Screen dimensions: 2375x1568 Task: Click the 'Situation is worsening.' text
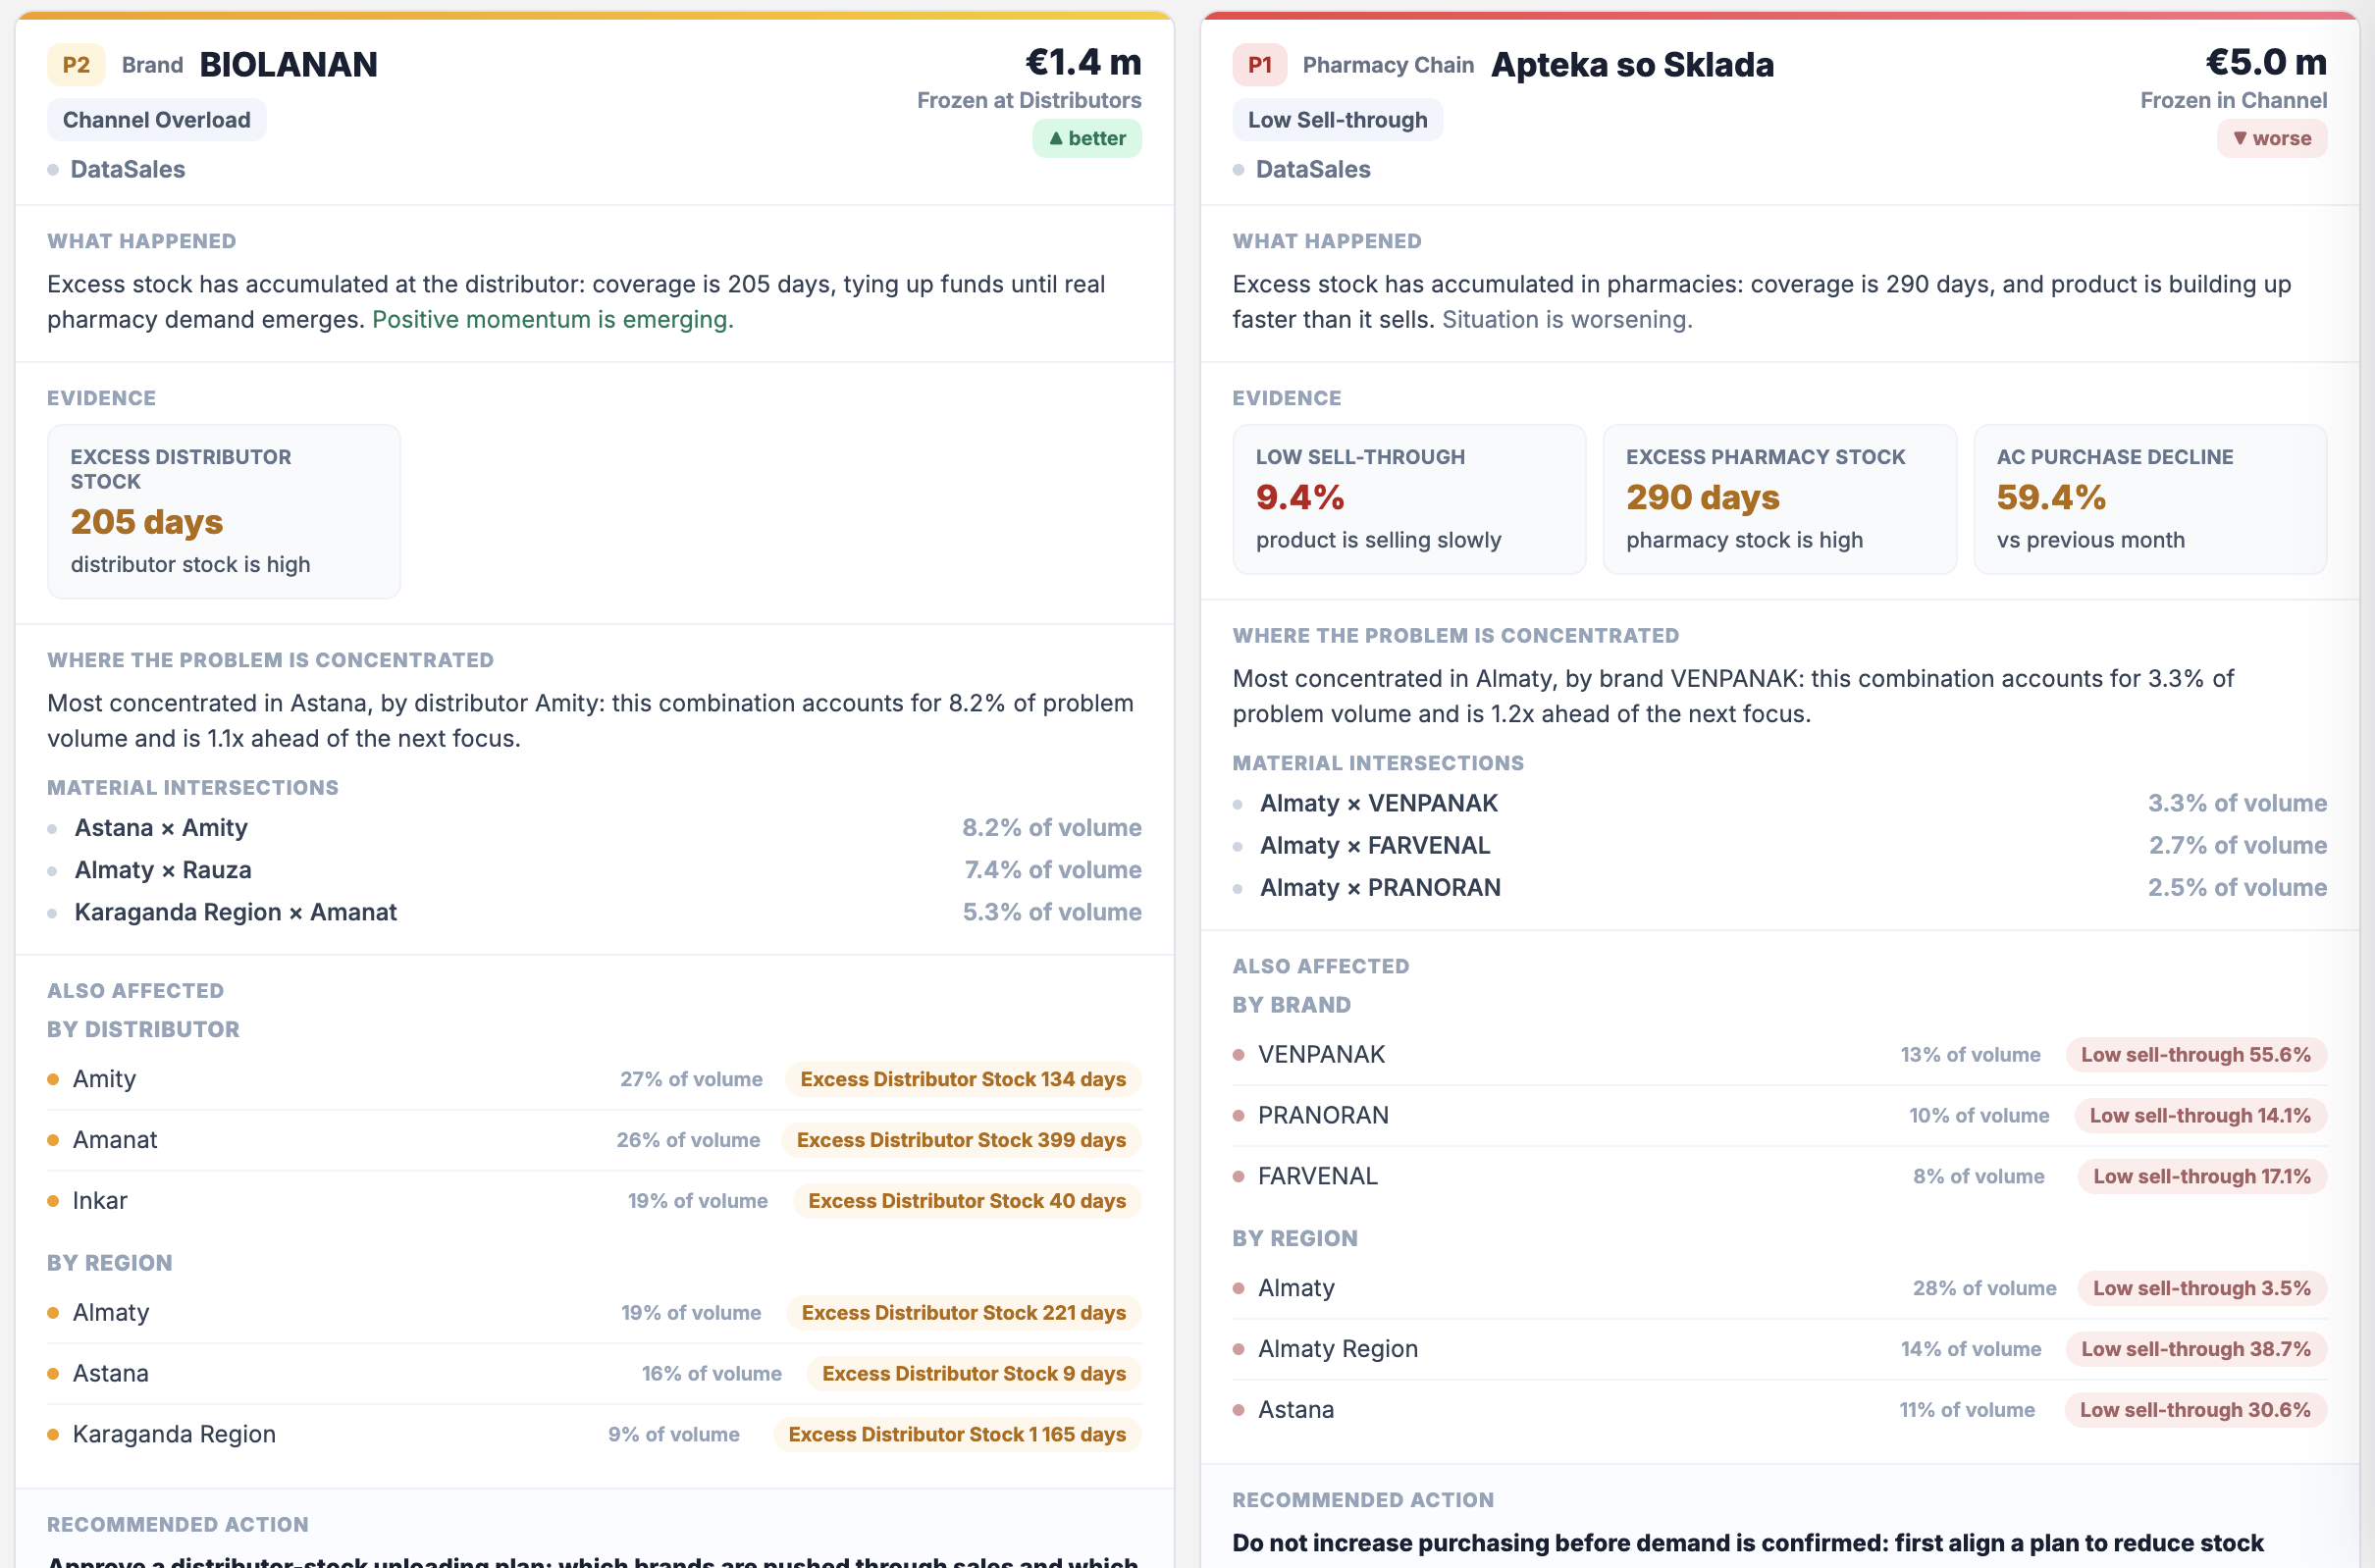pos(1567,320)
